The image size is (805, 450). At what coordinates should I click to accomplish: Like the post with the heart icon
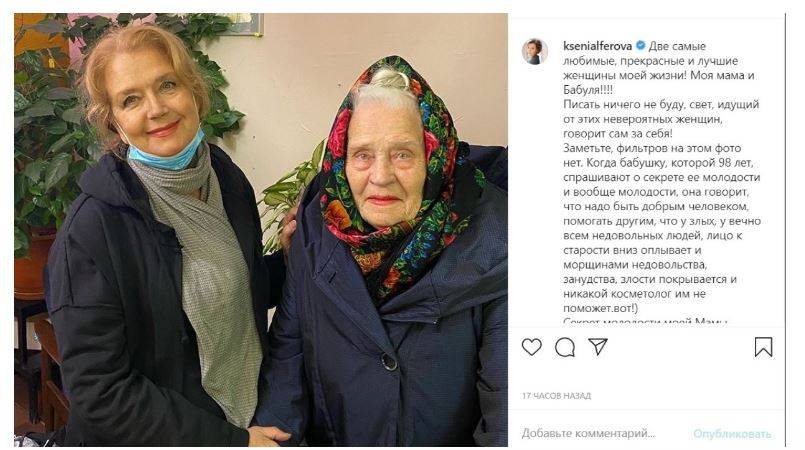point(531,347)
